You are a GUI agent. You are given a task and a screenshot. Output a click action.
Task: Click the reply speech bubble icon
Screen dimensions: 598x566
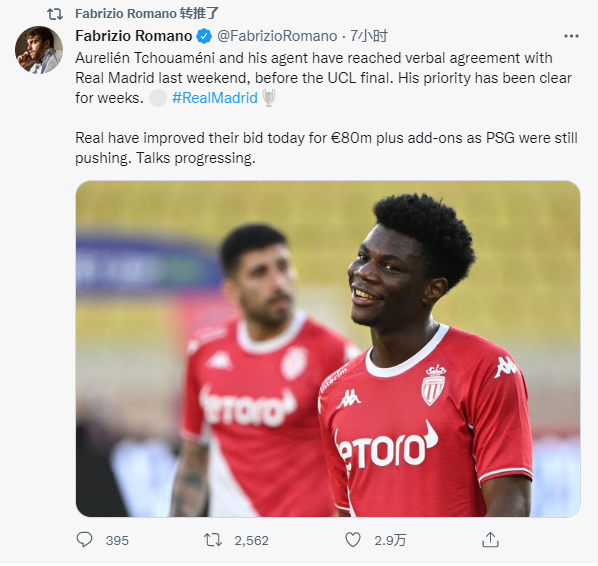[84, 539]
